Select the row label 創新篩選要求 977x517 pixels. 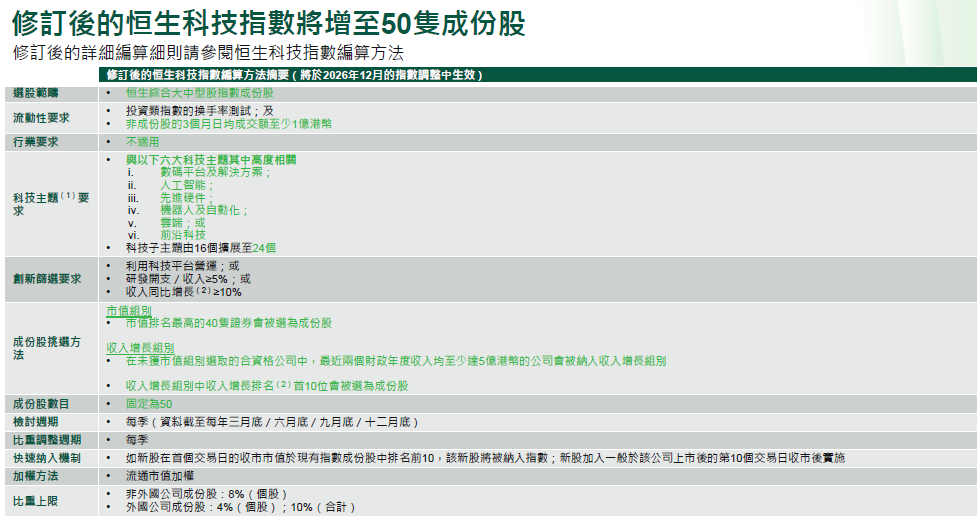click(x=47, y=279)
